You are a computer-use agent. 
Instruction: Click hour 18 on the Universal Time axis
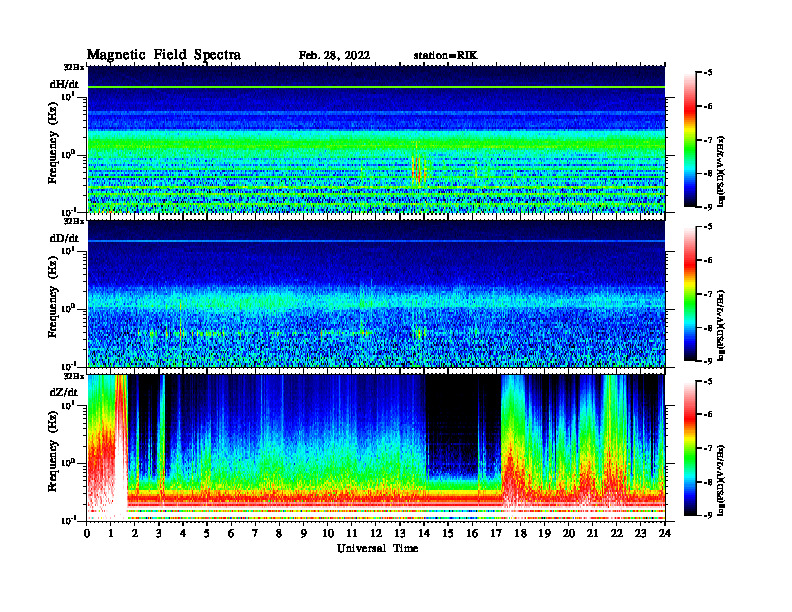click(x=520, y=534)
